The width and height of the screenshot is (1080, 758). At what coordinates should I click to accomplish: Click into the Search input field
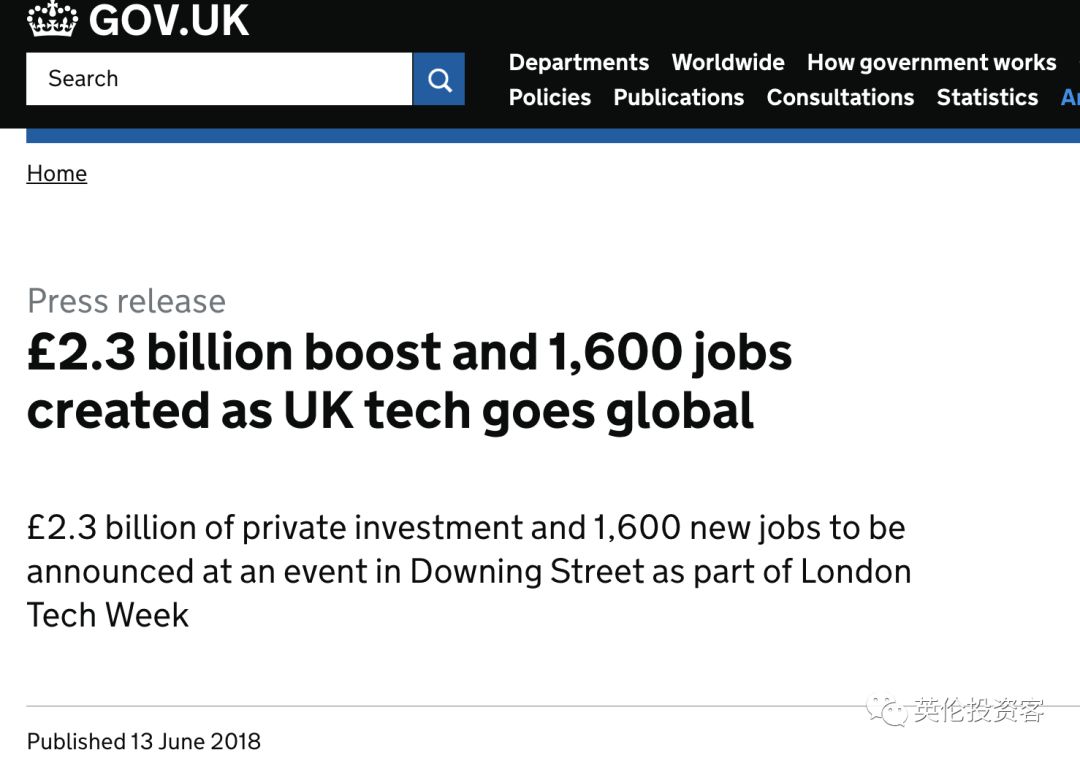click(219, 79)
